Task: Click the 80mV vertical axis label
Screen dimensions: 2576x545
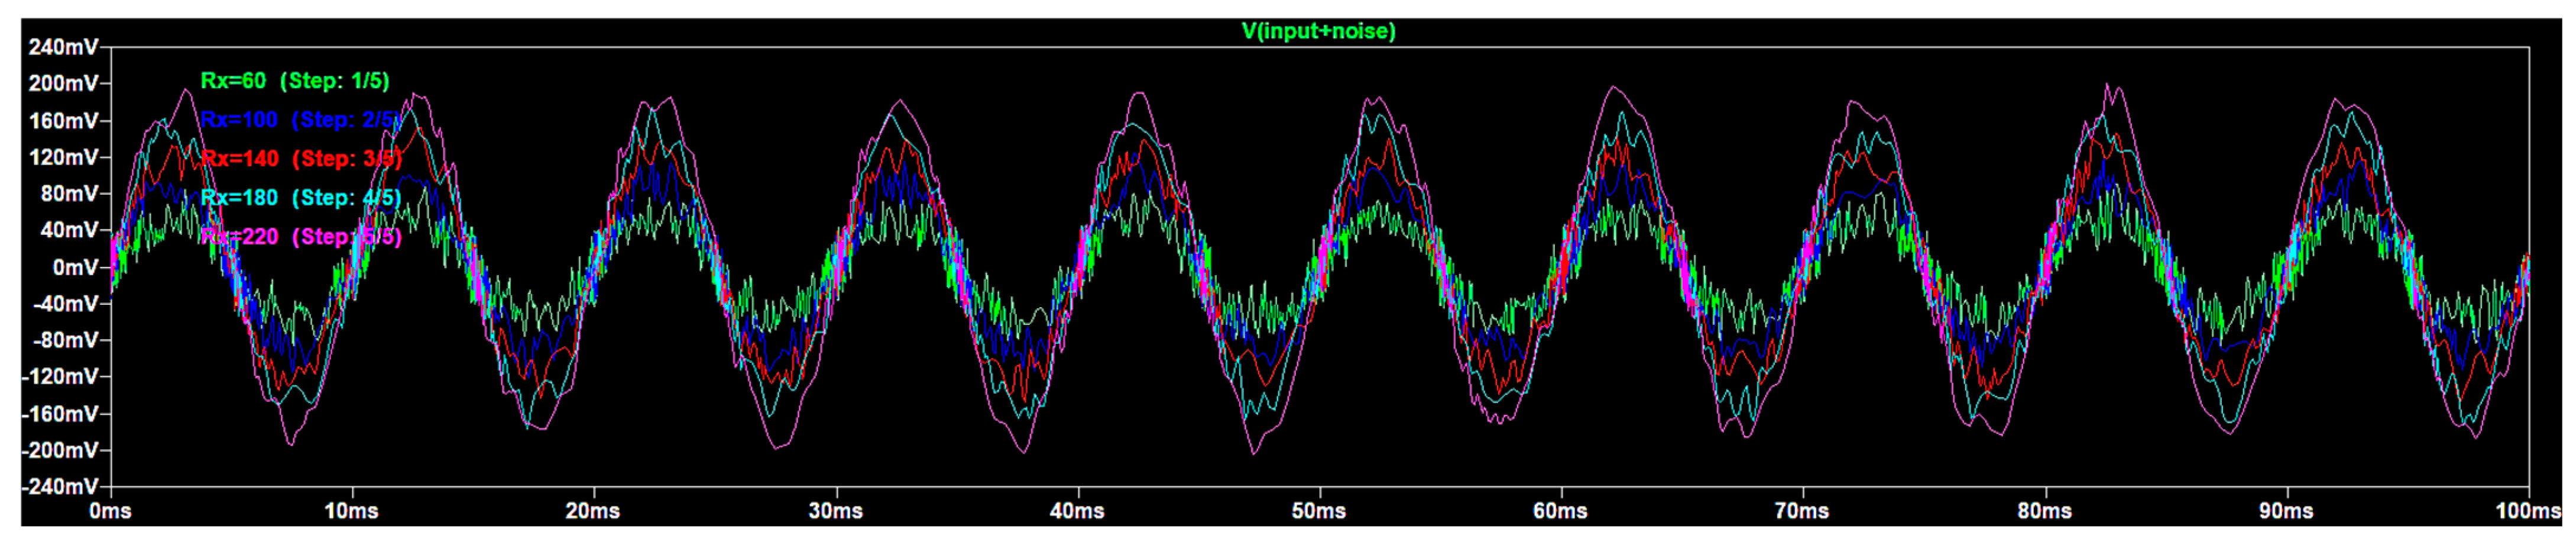Action: click(x=70, y=194)
